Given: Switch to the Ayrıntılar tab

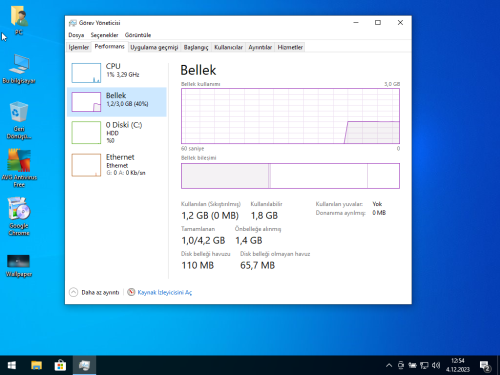Looking at the screenshot, I should point(260,47).
